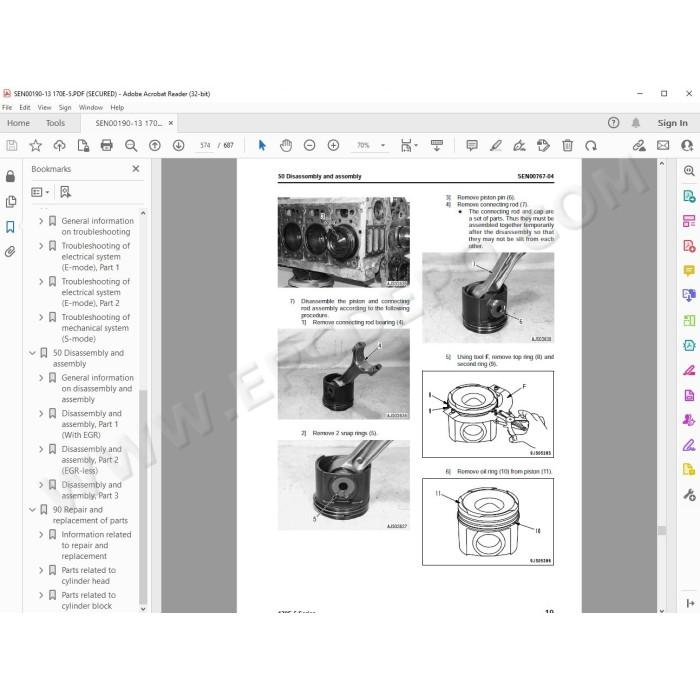
Task: Open the Sign menu
Action: [65, 108]
